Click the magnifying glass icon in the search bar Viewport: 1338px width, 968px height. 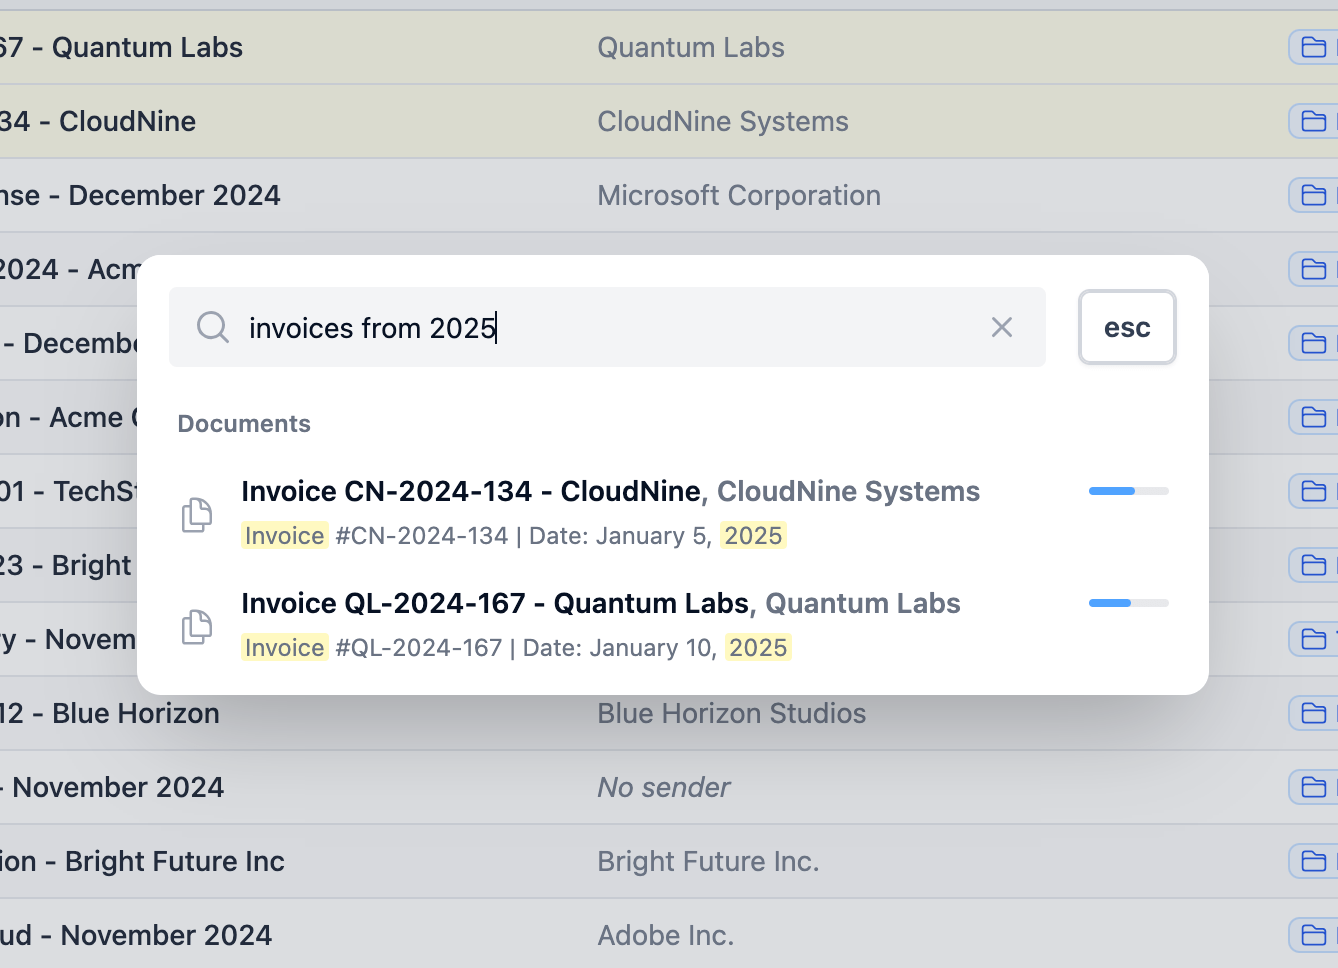[213, 327]
